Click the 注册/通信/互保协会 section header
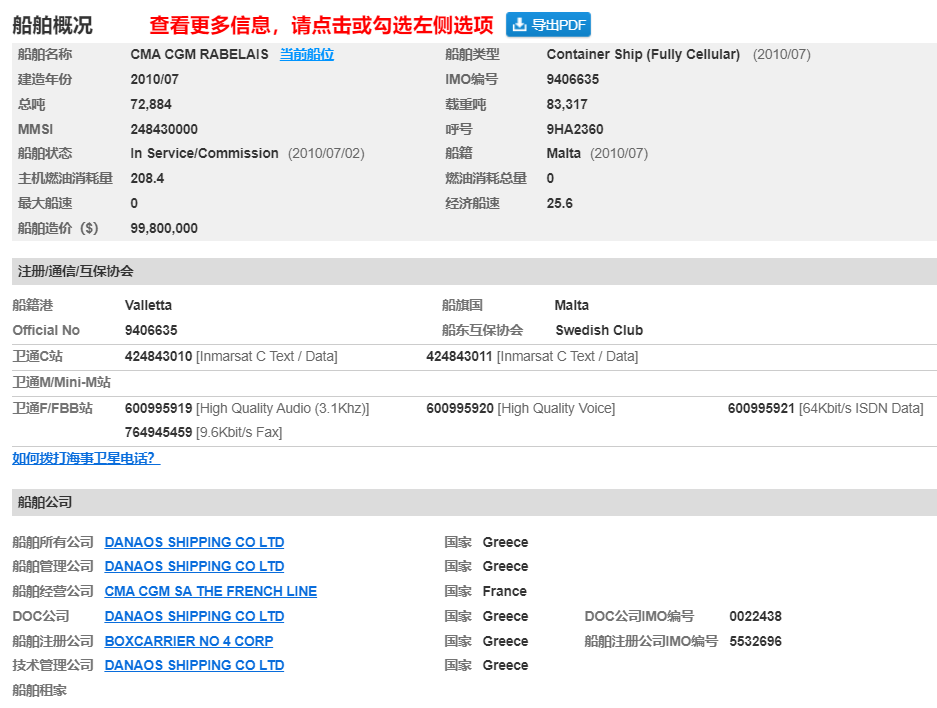937x708 pixels. 474,271
